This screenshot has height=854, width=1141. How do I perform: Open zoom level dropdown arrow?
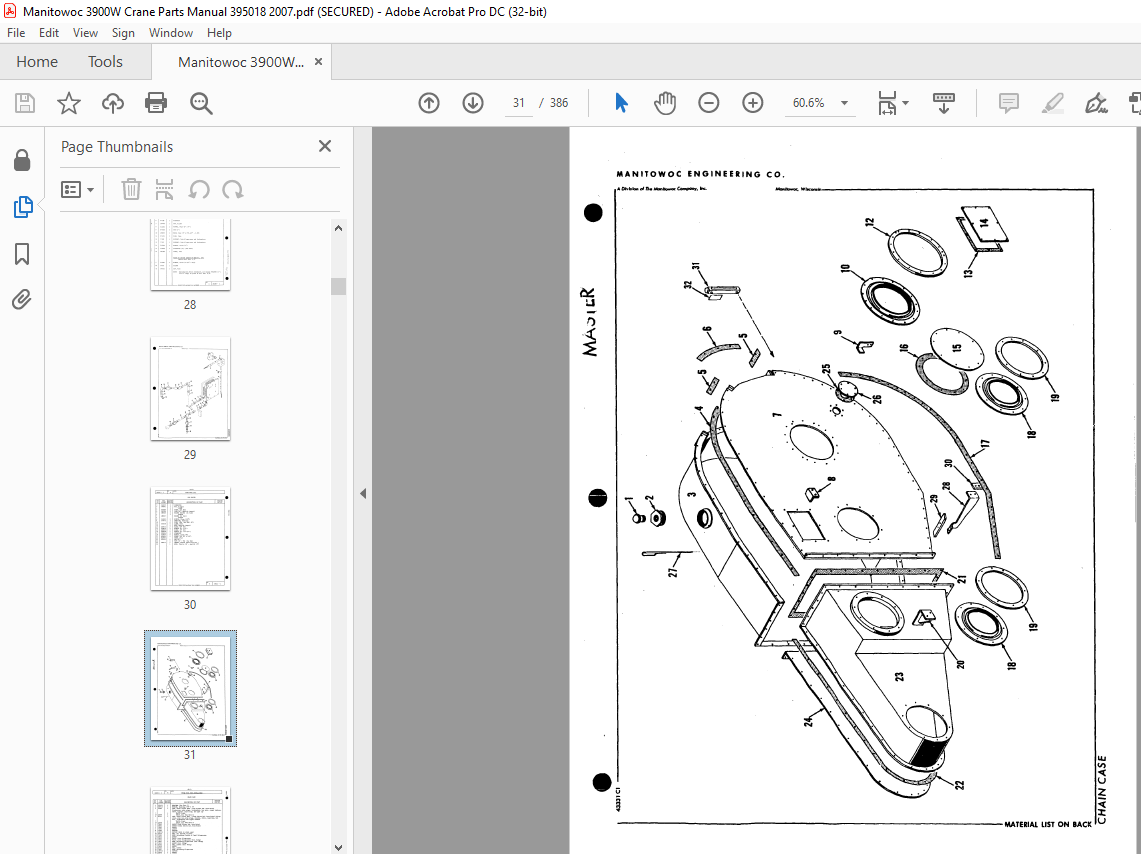844,103
